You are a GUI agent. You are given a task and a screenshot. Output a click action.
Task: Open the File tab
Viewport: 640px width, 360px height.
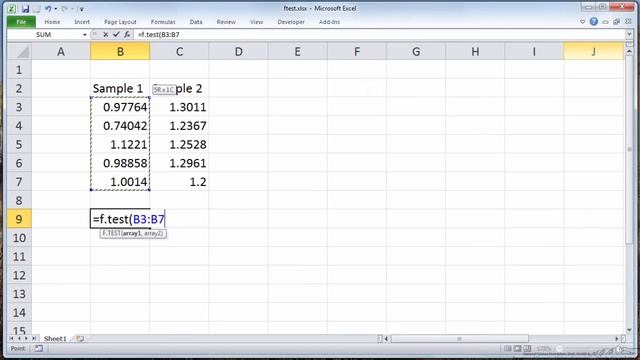pyautogui.click(x=21, y=22)
